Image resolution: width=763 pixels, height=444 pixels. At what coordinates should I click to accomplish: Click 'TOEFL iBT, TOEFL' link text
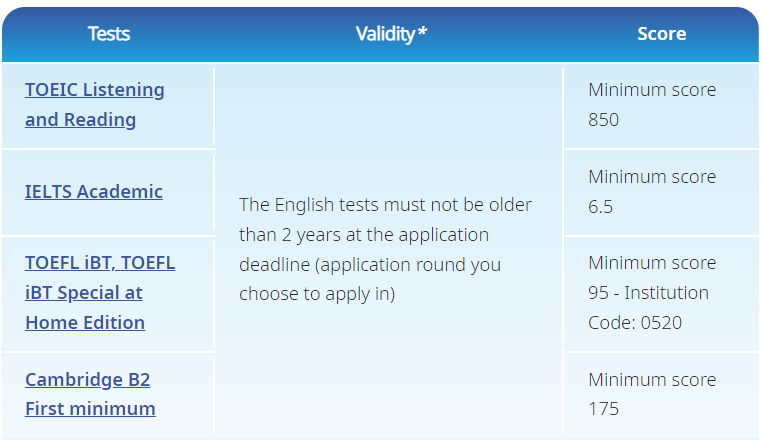(x=100, y=262)
